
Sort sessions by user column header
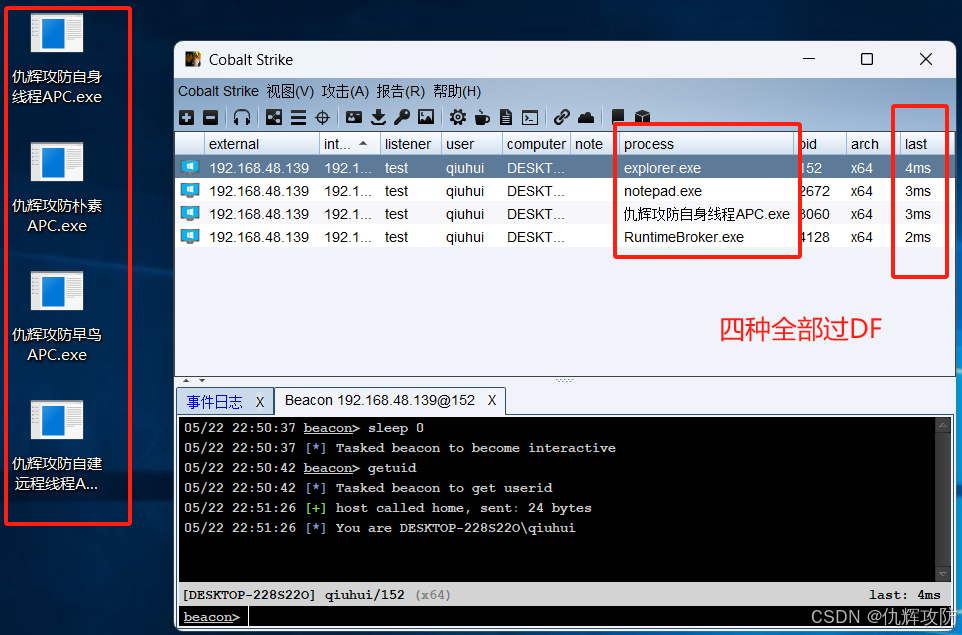click(x=471, y=144)
